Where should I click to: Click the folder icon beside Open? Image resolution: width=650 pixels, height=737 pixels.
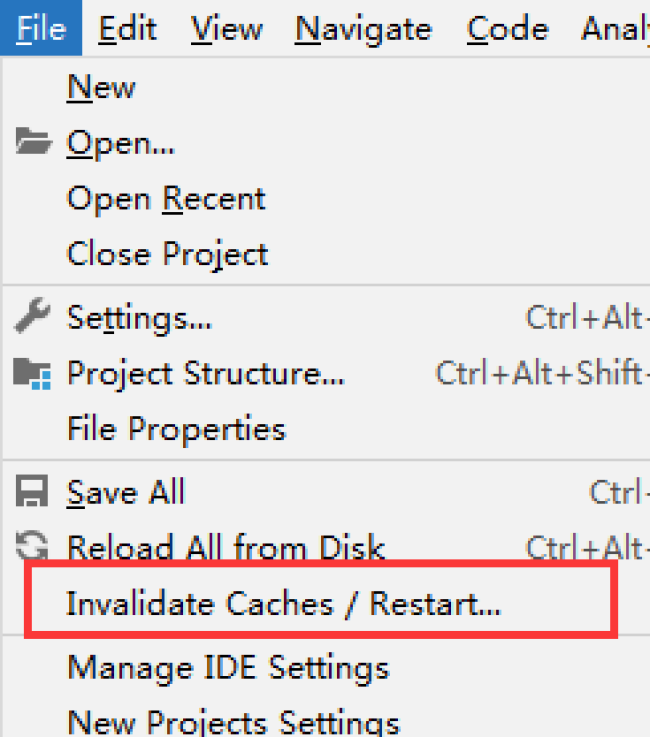pyautogui.click(x=33, y=141)
